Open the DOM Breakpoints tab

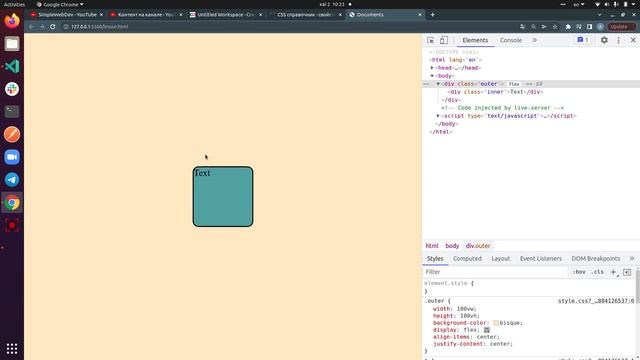596,258
